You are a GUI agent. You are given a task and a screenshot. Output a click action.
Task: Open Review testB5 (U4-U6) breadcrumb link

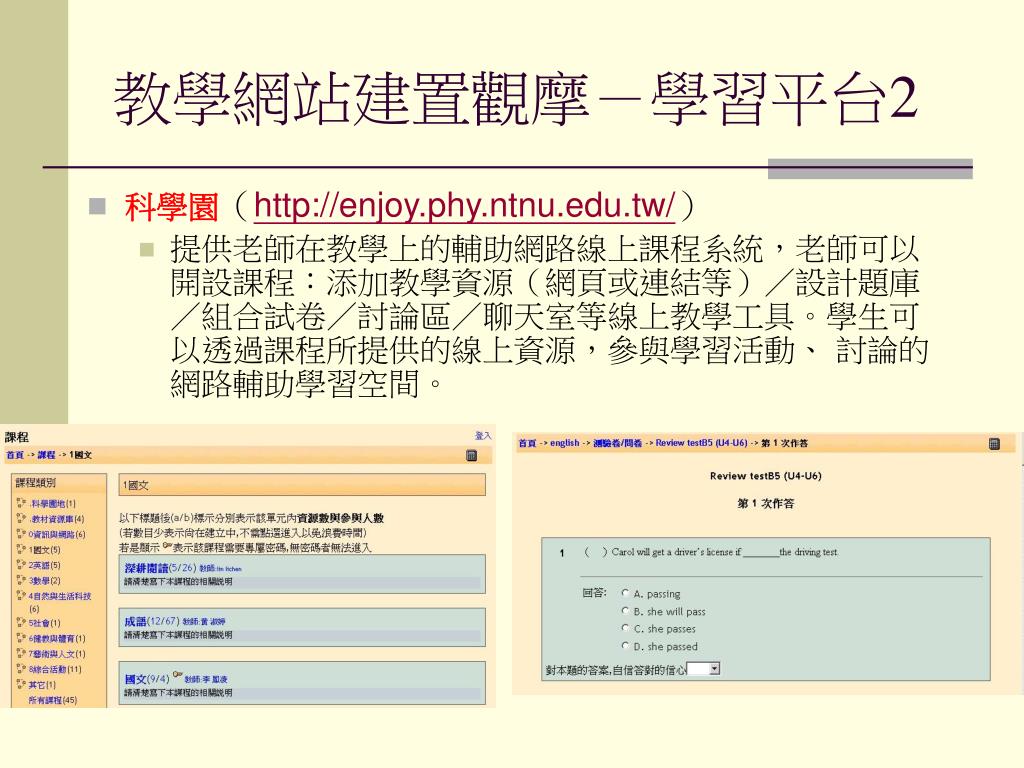click(701, 443)
